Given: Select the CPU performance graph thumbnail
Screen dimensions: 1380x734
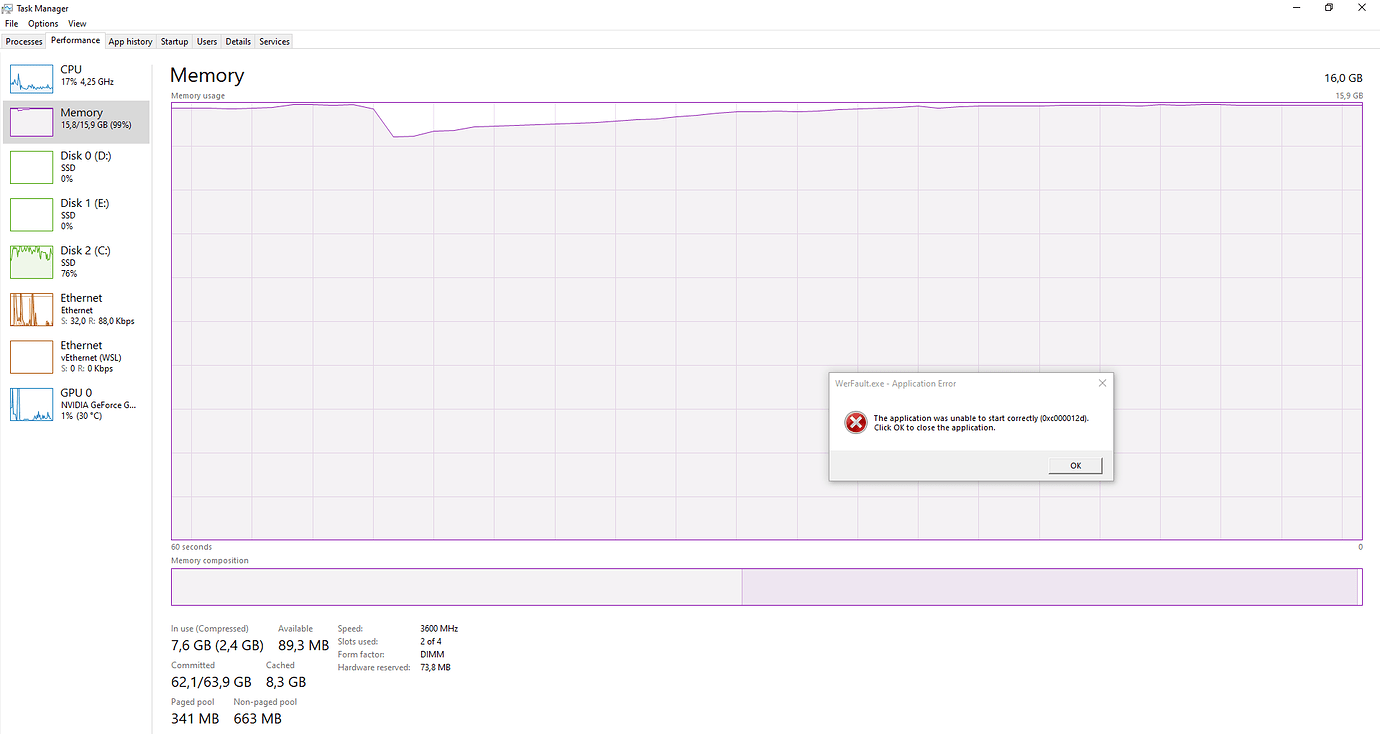Looking at the screenshot, I should [31, 79].
